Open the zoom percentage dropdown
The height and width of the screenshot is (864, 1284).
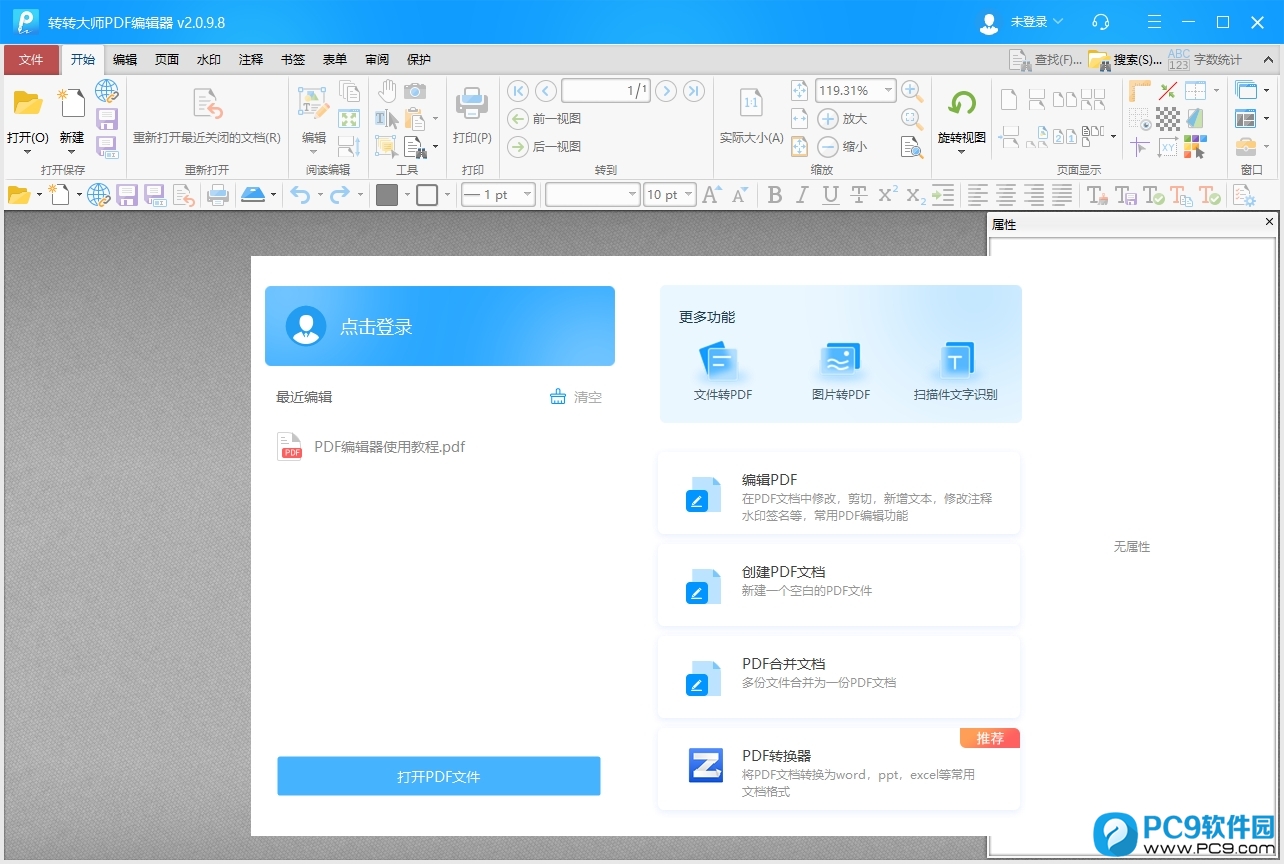pos(888,91)
